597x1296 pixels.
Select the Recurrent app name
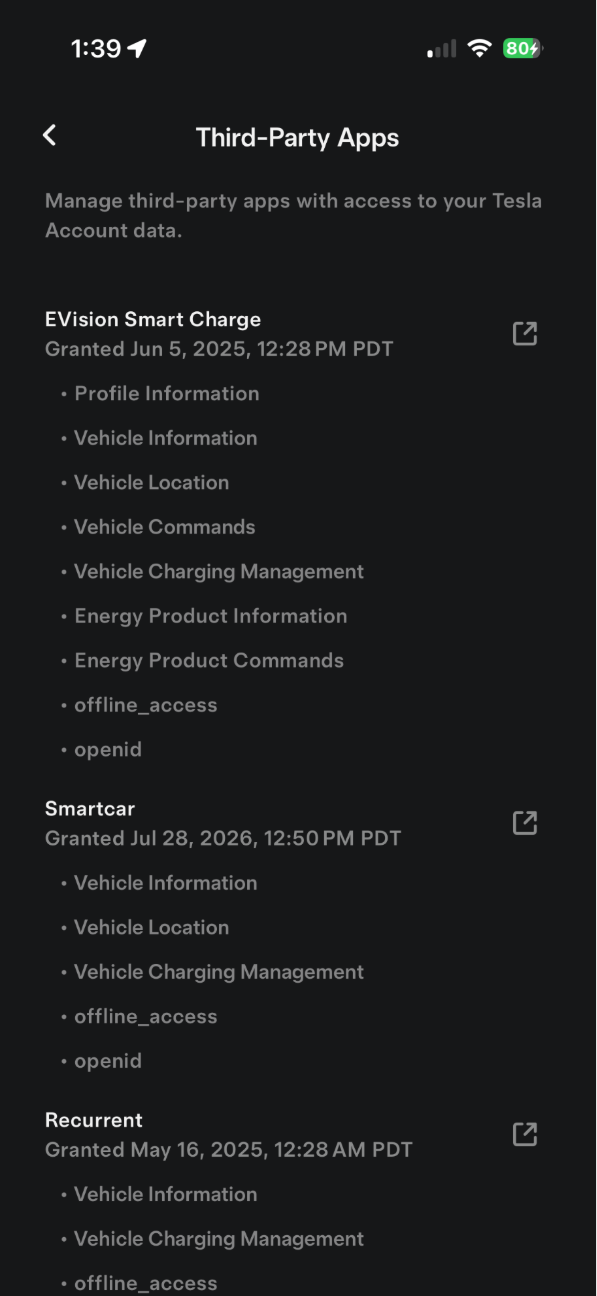94,1120
